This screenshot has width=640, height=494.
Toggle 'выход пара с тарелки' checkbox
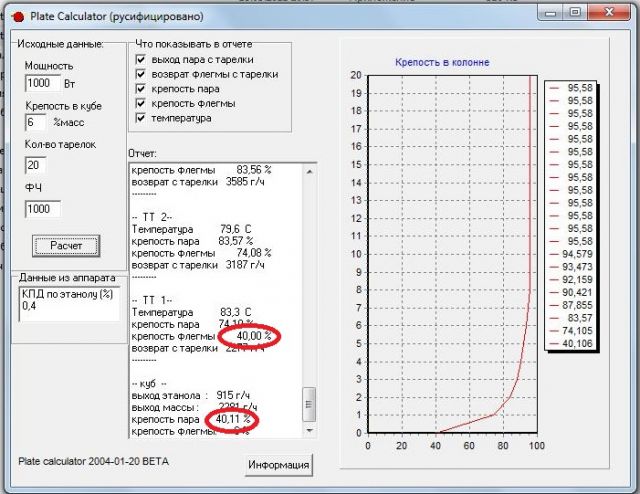coord(141,60)
